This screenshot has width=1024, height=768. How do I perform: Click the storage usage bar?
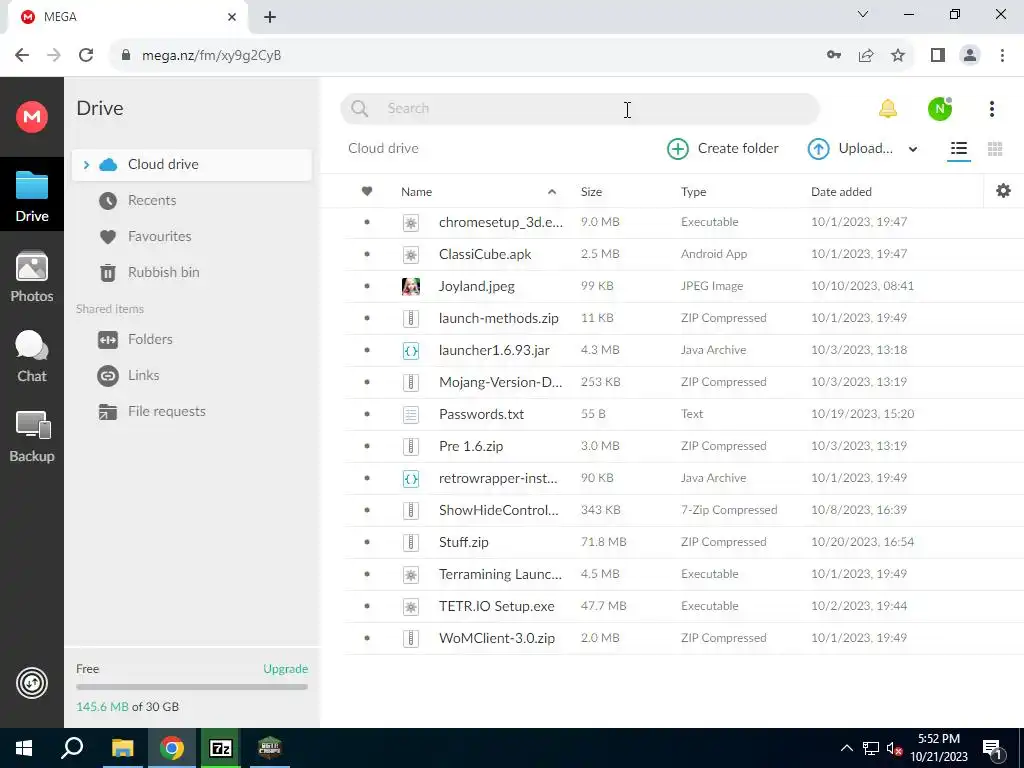(192, 687)
